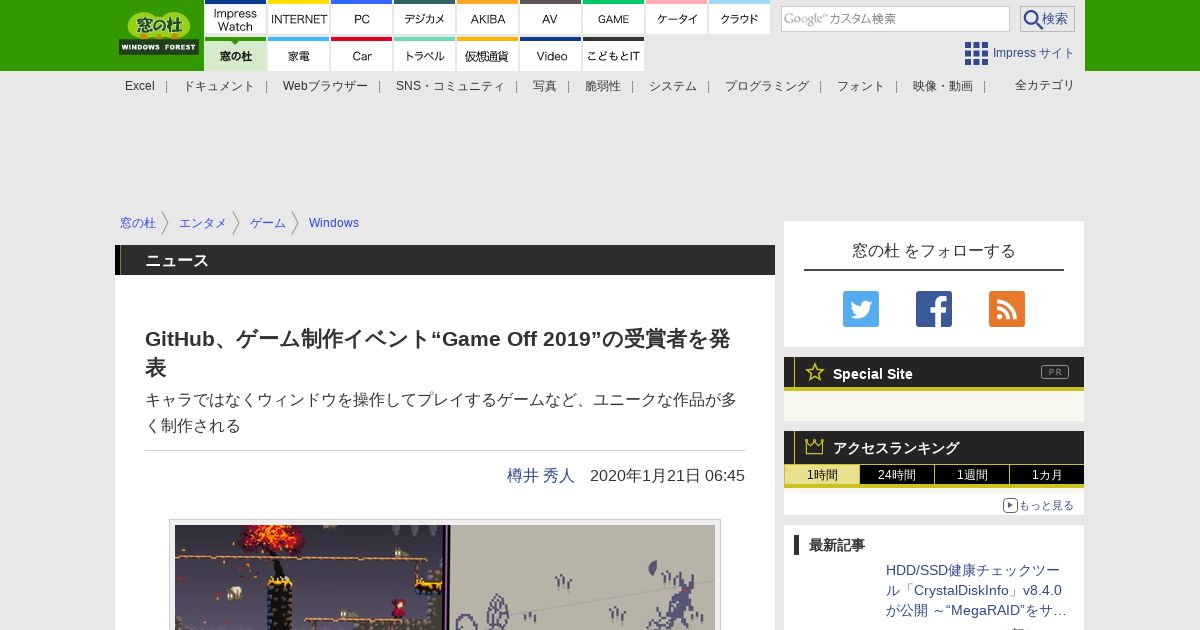
Task: Click the 窓の杜 breadcrumb link
Action: pos(138,223)
